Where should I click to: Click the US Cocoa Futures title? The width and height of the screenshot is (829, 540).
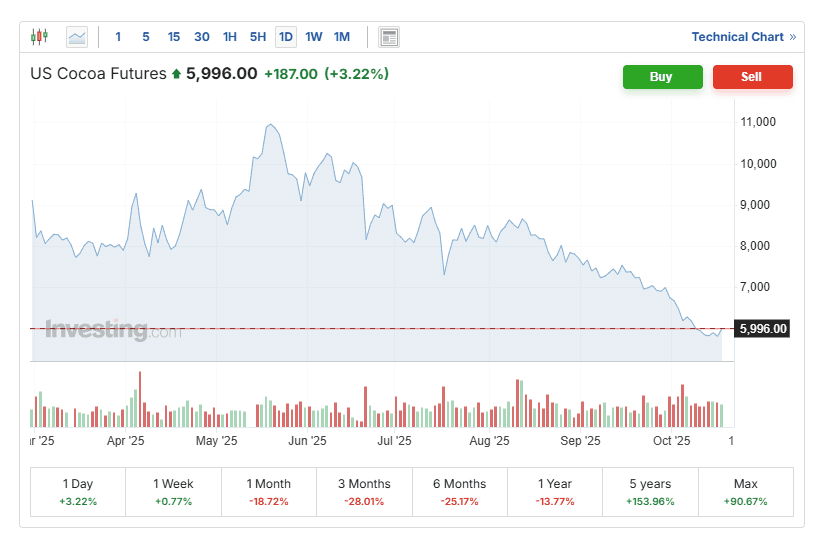(98, 74)
